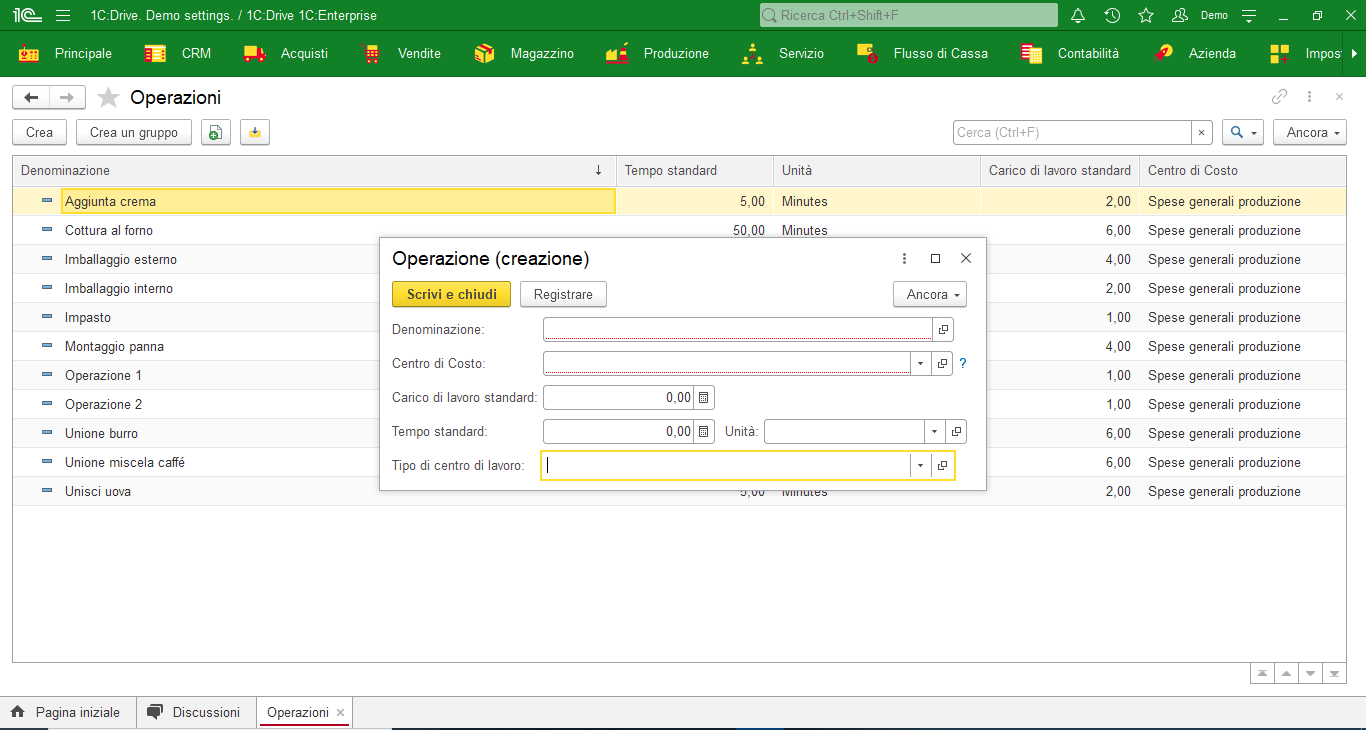Get link to Operazioni page icon
The height and width of the screenshot is (730, 1366).
1279,97
